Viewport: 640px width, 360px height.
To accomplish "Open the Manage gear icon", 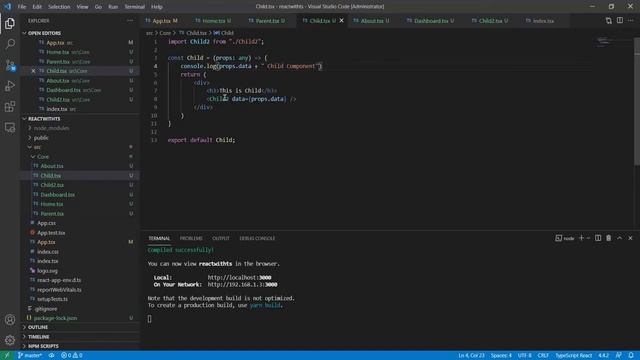I will (x=10, y=340).
